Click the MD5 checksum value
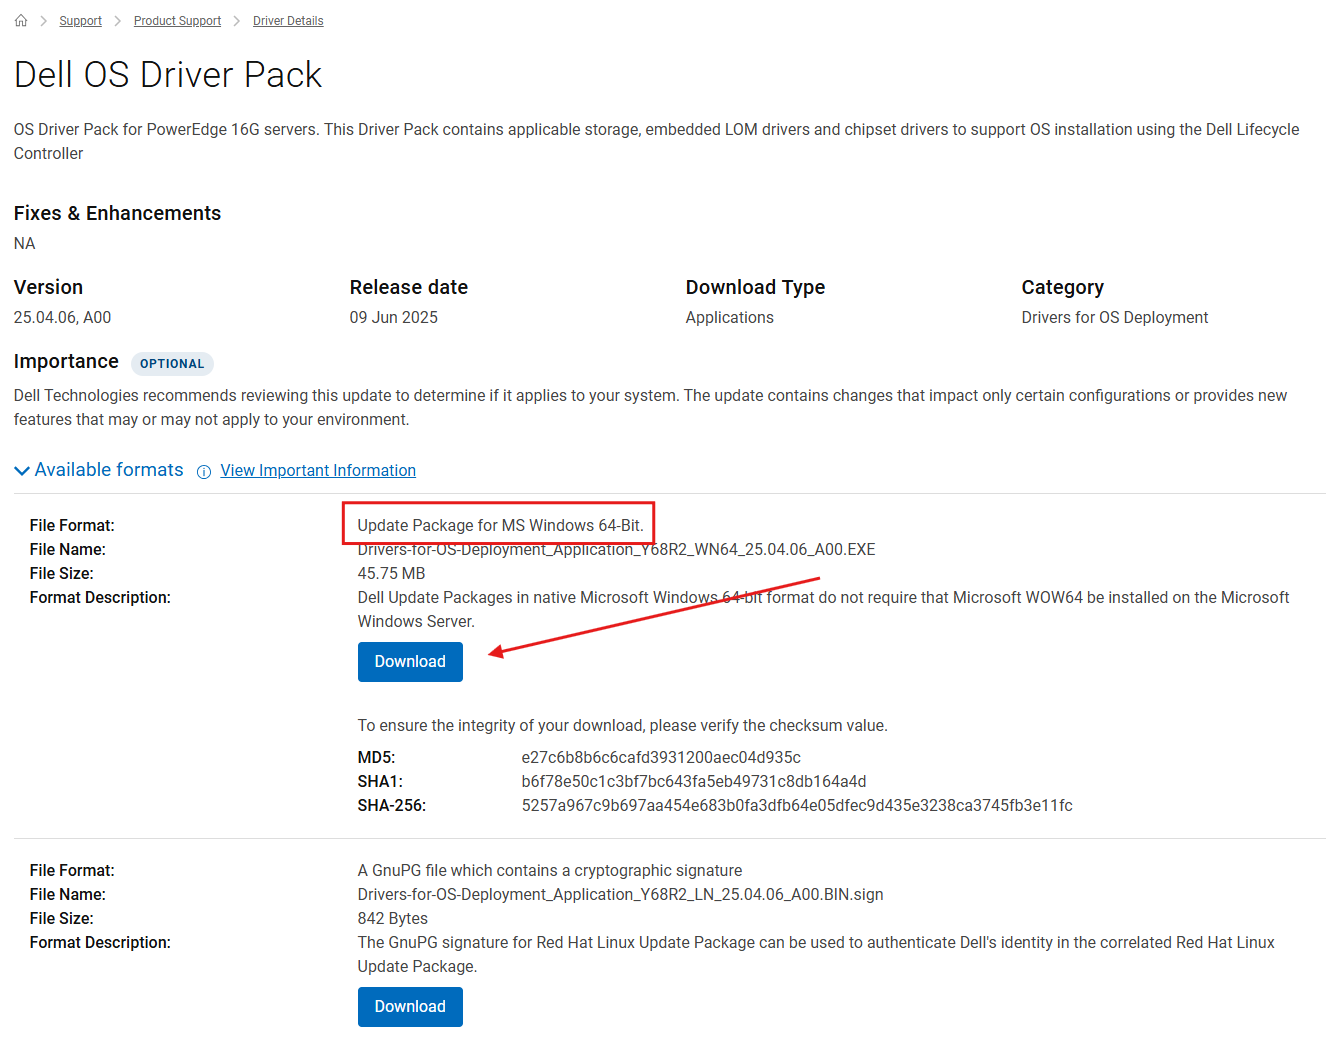 [660, 758]
